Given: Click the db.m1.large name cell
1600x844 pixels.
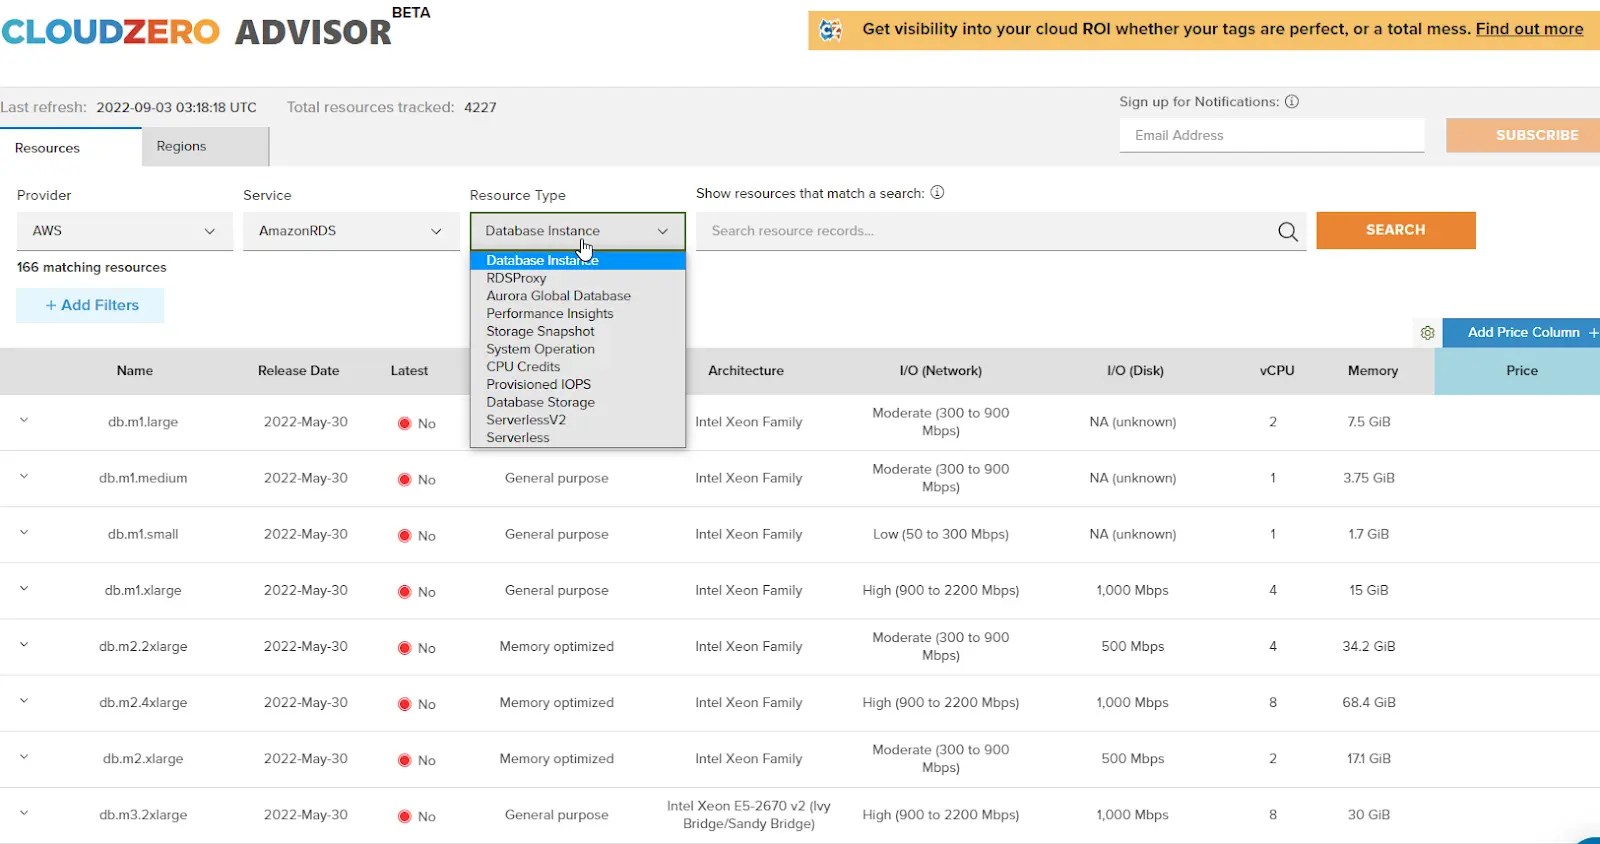Looking at the screenshot, I should click(143, 422).
